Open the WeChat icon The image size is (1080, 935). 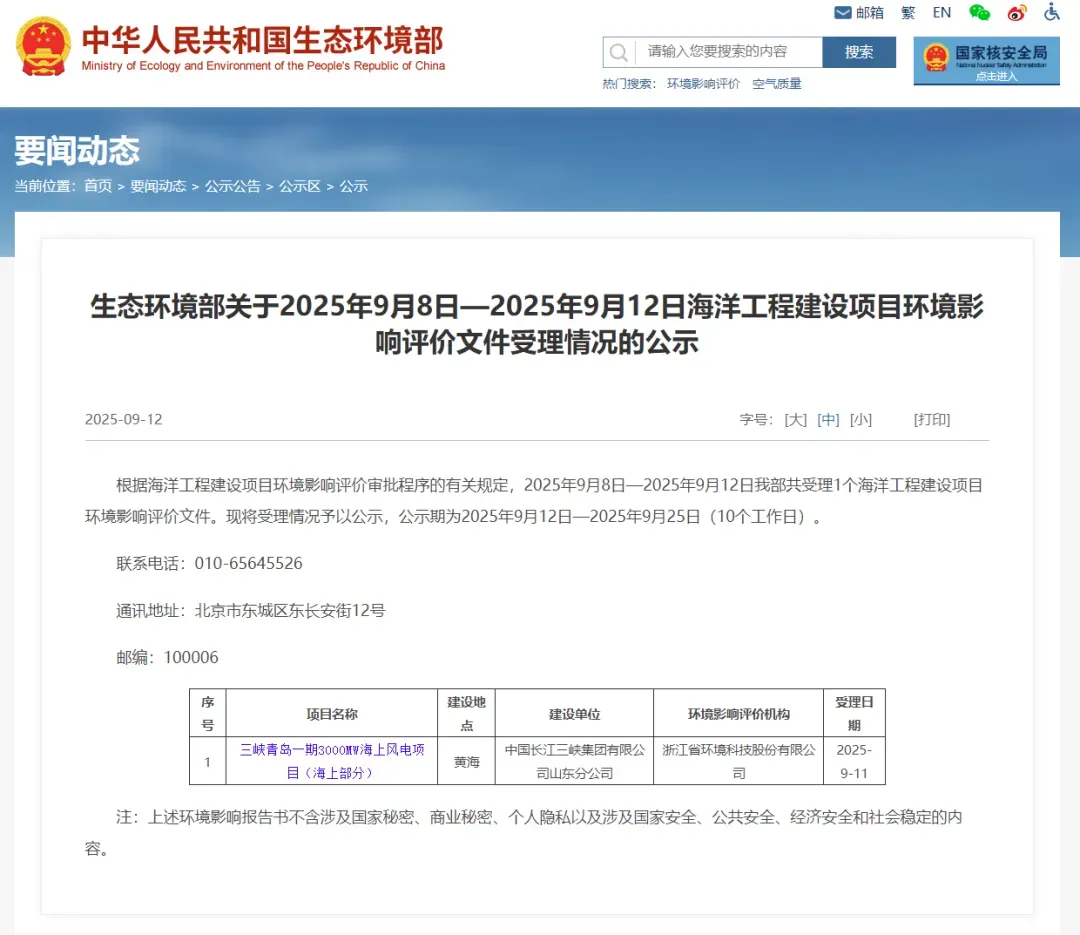coord(979,12)
